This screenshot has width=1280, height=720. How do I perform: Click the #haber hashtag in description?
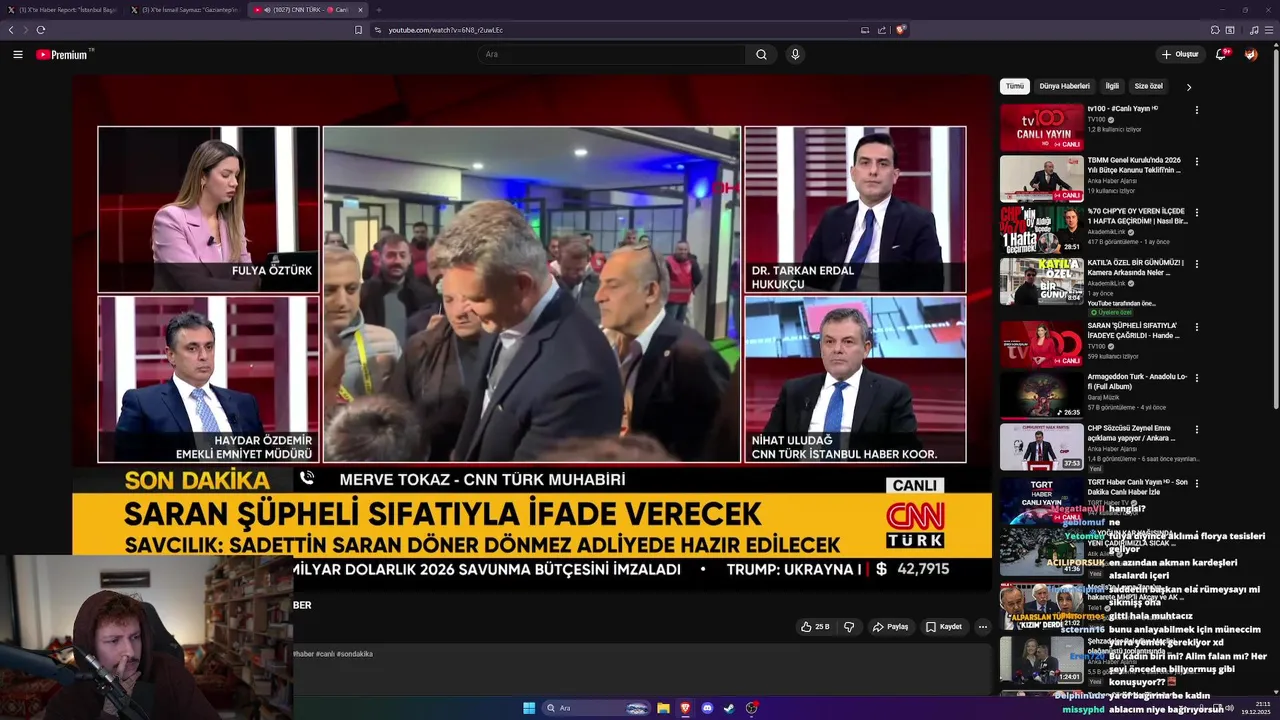click(303, 654)
